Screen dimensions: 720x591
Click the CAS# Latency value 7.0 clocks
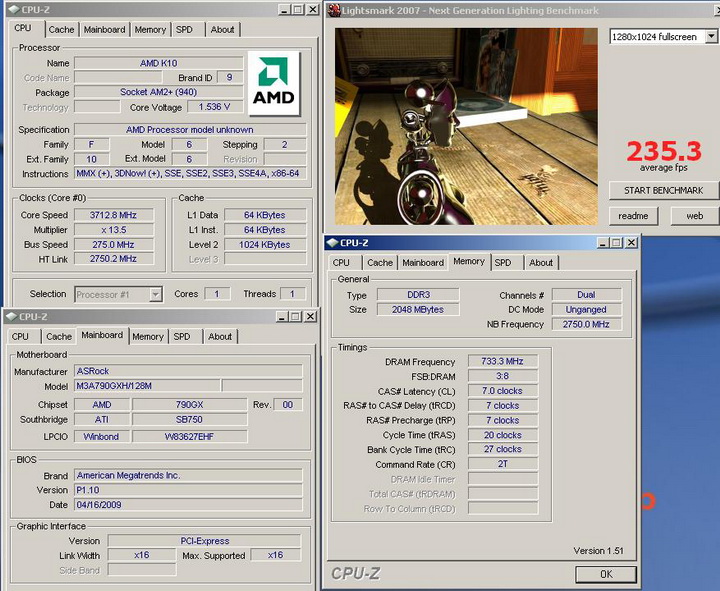(x=502, y=391)
